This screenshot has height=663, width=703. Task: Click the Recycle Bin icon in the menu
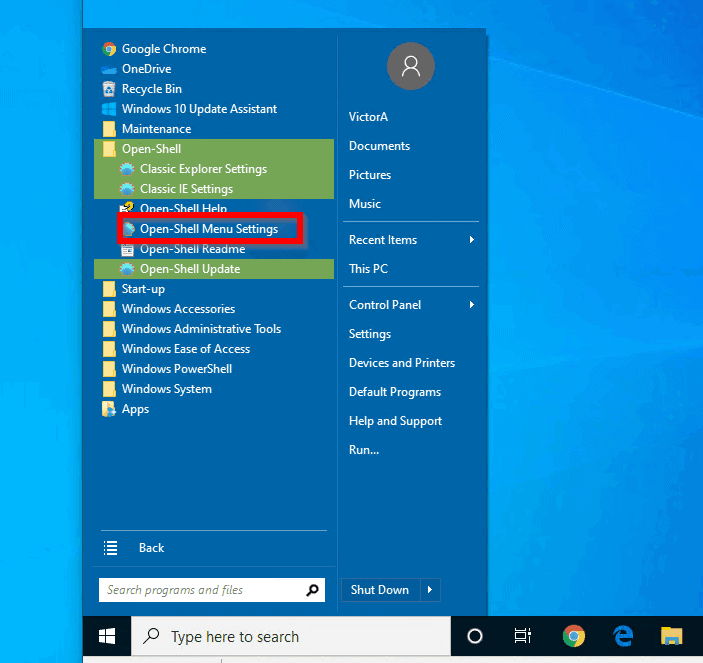point(109,89)
